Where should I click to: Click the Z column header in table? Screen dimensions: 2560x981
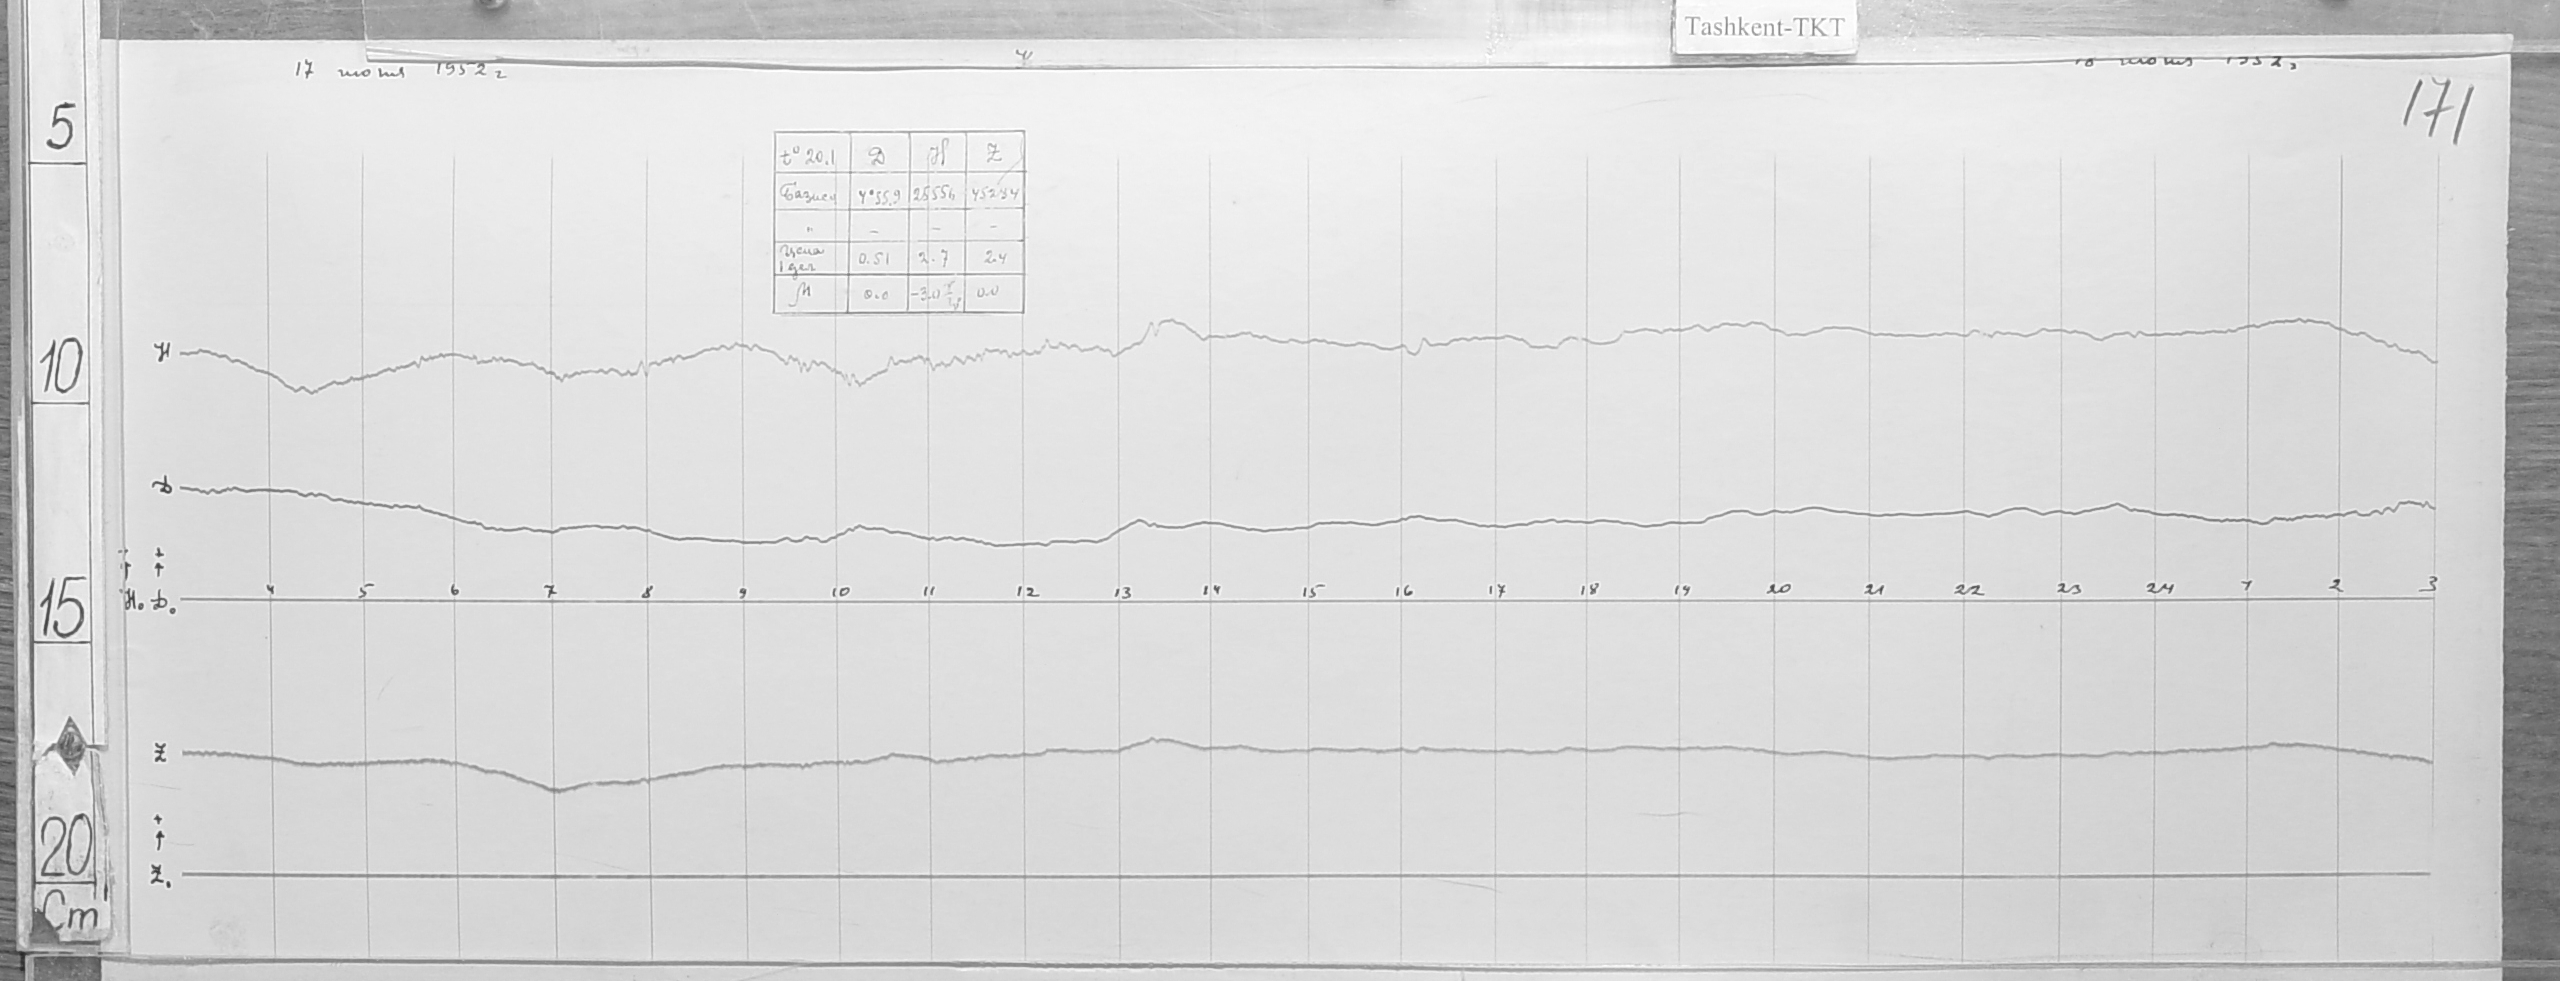(x=994, y=155)
